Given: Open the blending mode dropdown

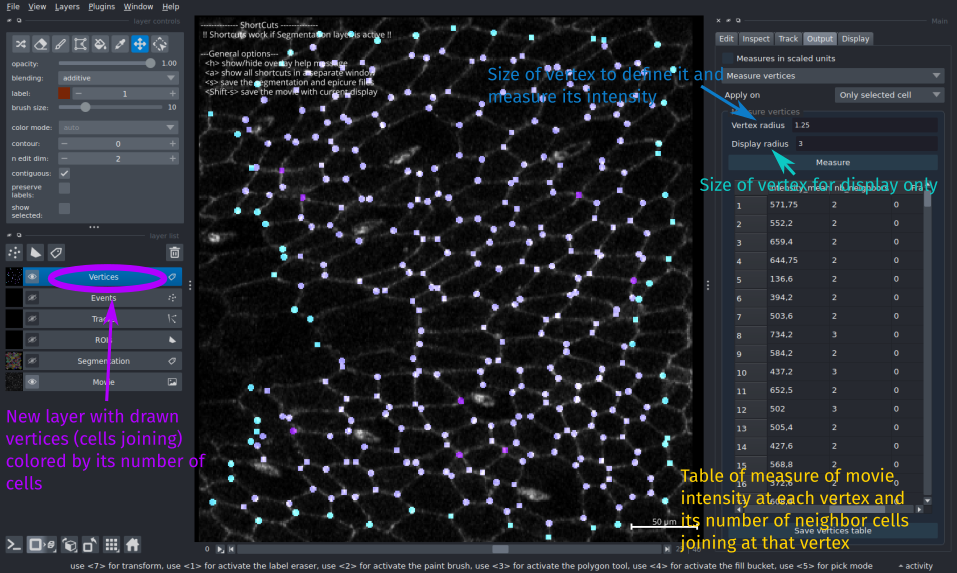Looking at the screenshot, I should click(118, 78).
